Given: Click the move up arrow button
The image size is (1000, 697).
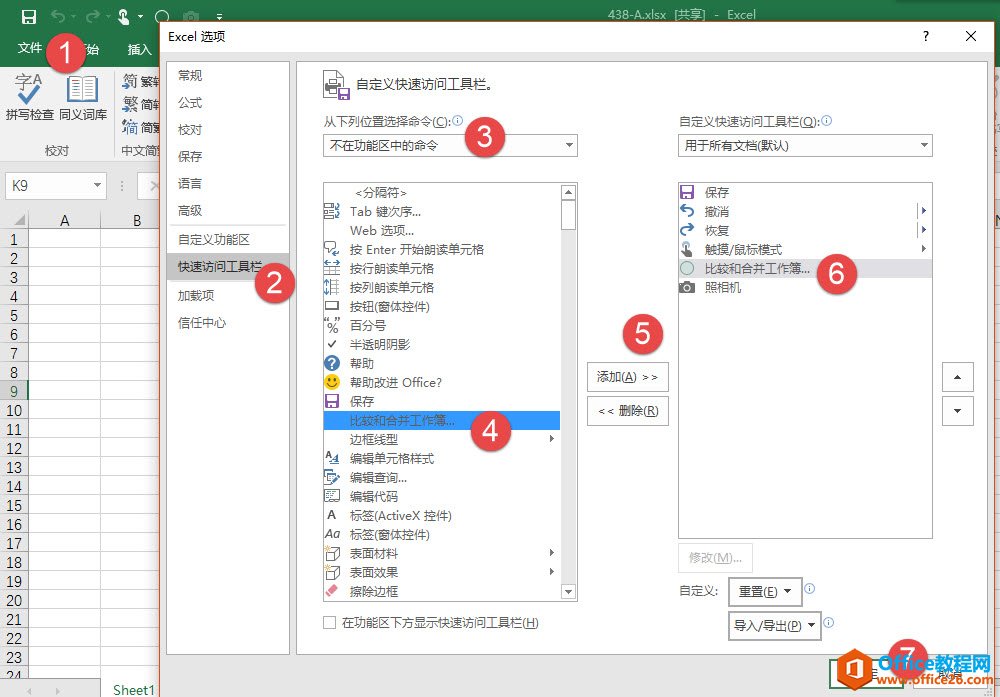Looking at the screenshot, I should pyautogui.click(x=957, y=377).
